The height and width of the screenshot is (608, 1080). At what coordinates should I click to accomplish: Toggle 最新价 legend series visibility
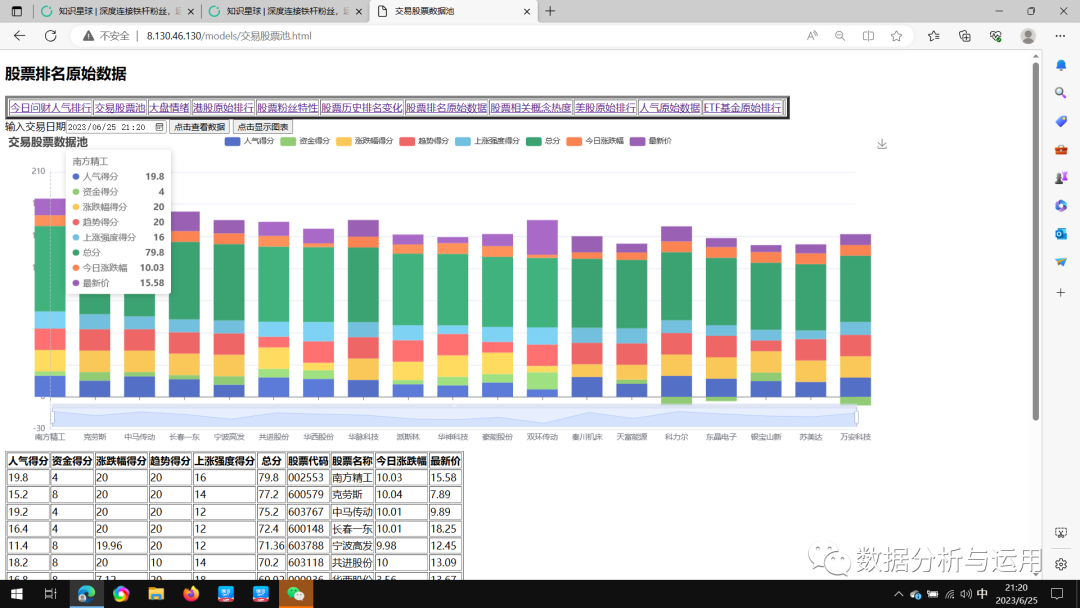click(650, 142)
